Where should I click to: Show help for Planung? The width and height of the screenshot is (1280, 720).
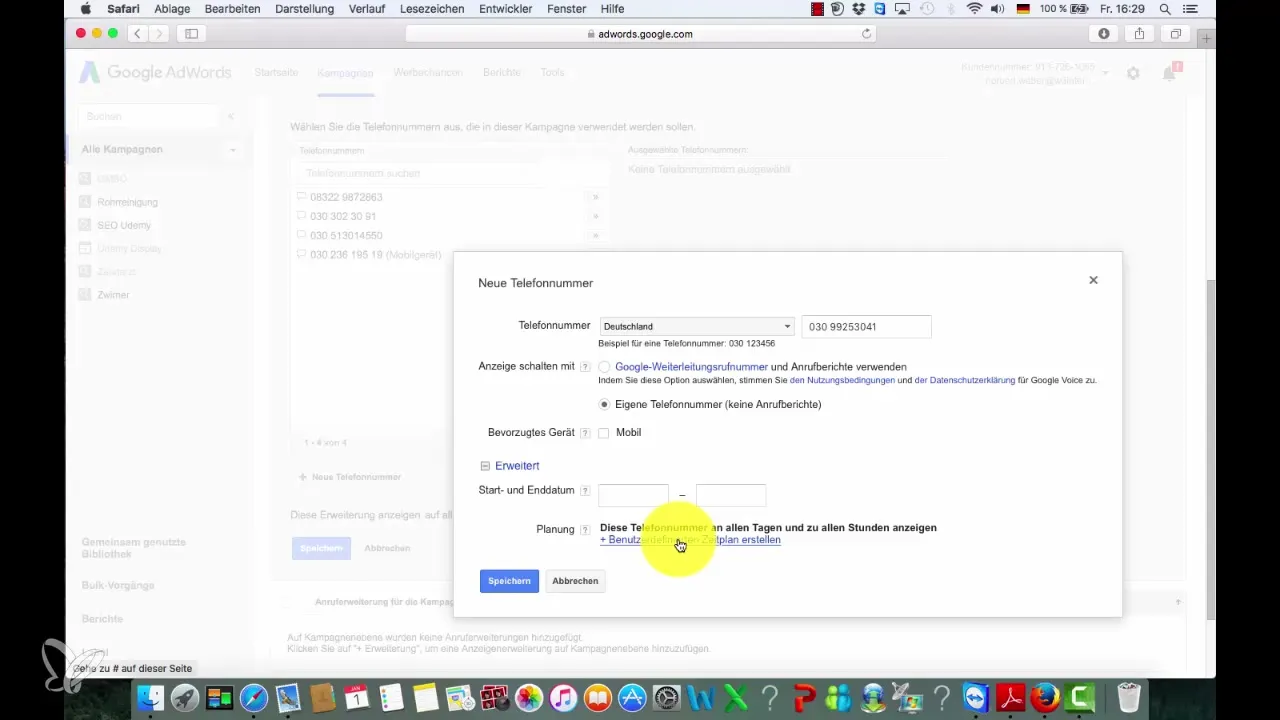click(585, 529)
